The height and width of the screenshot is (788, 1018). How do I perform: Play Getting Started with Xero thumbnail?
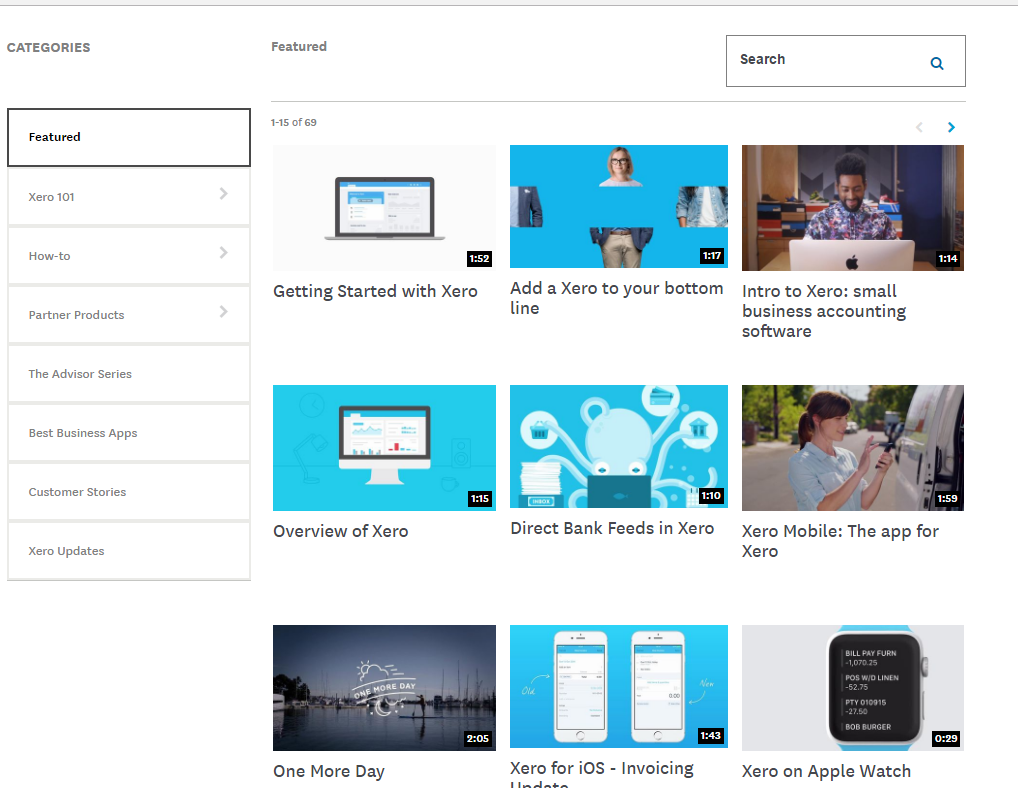click(384, 208)
